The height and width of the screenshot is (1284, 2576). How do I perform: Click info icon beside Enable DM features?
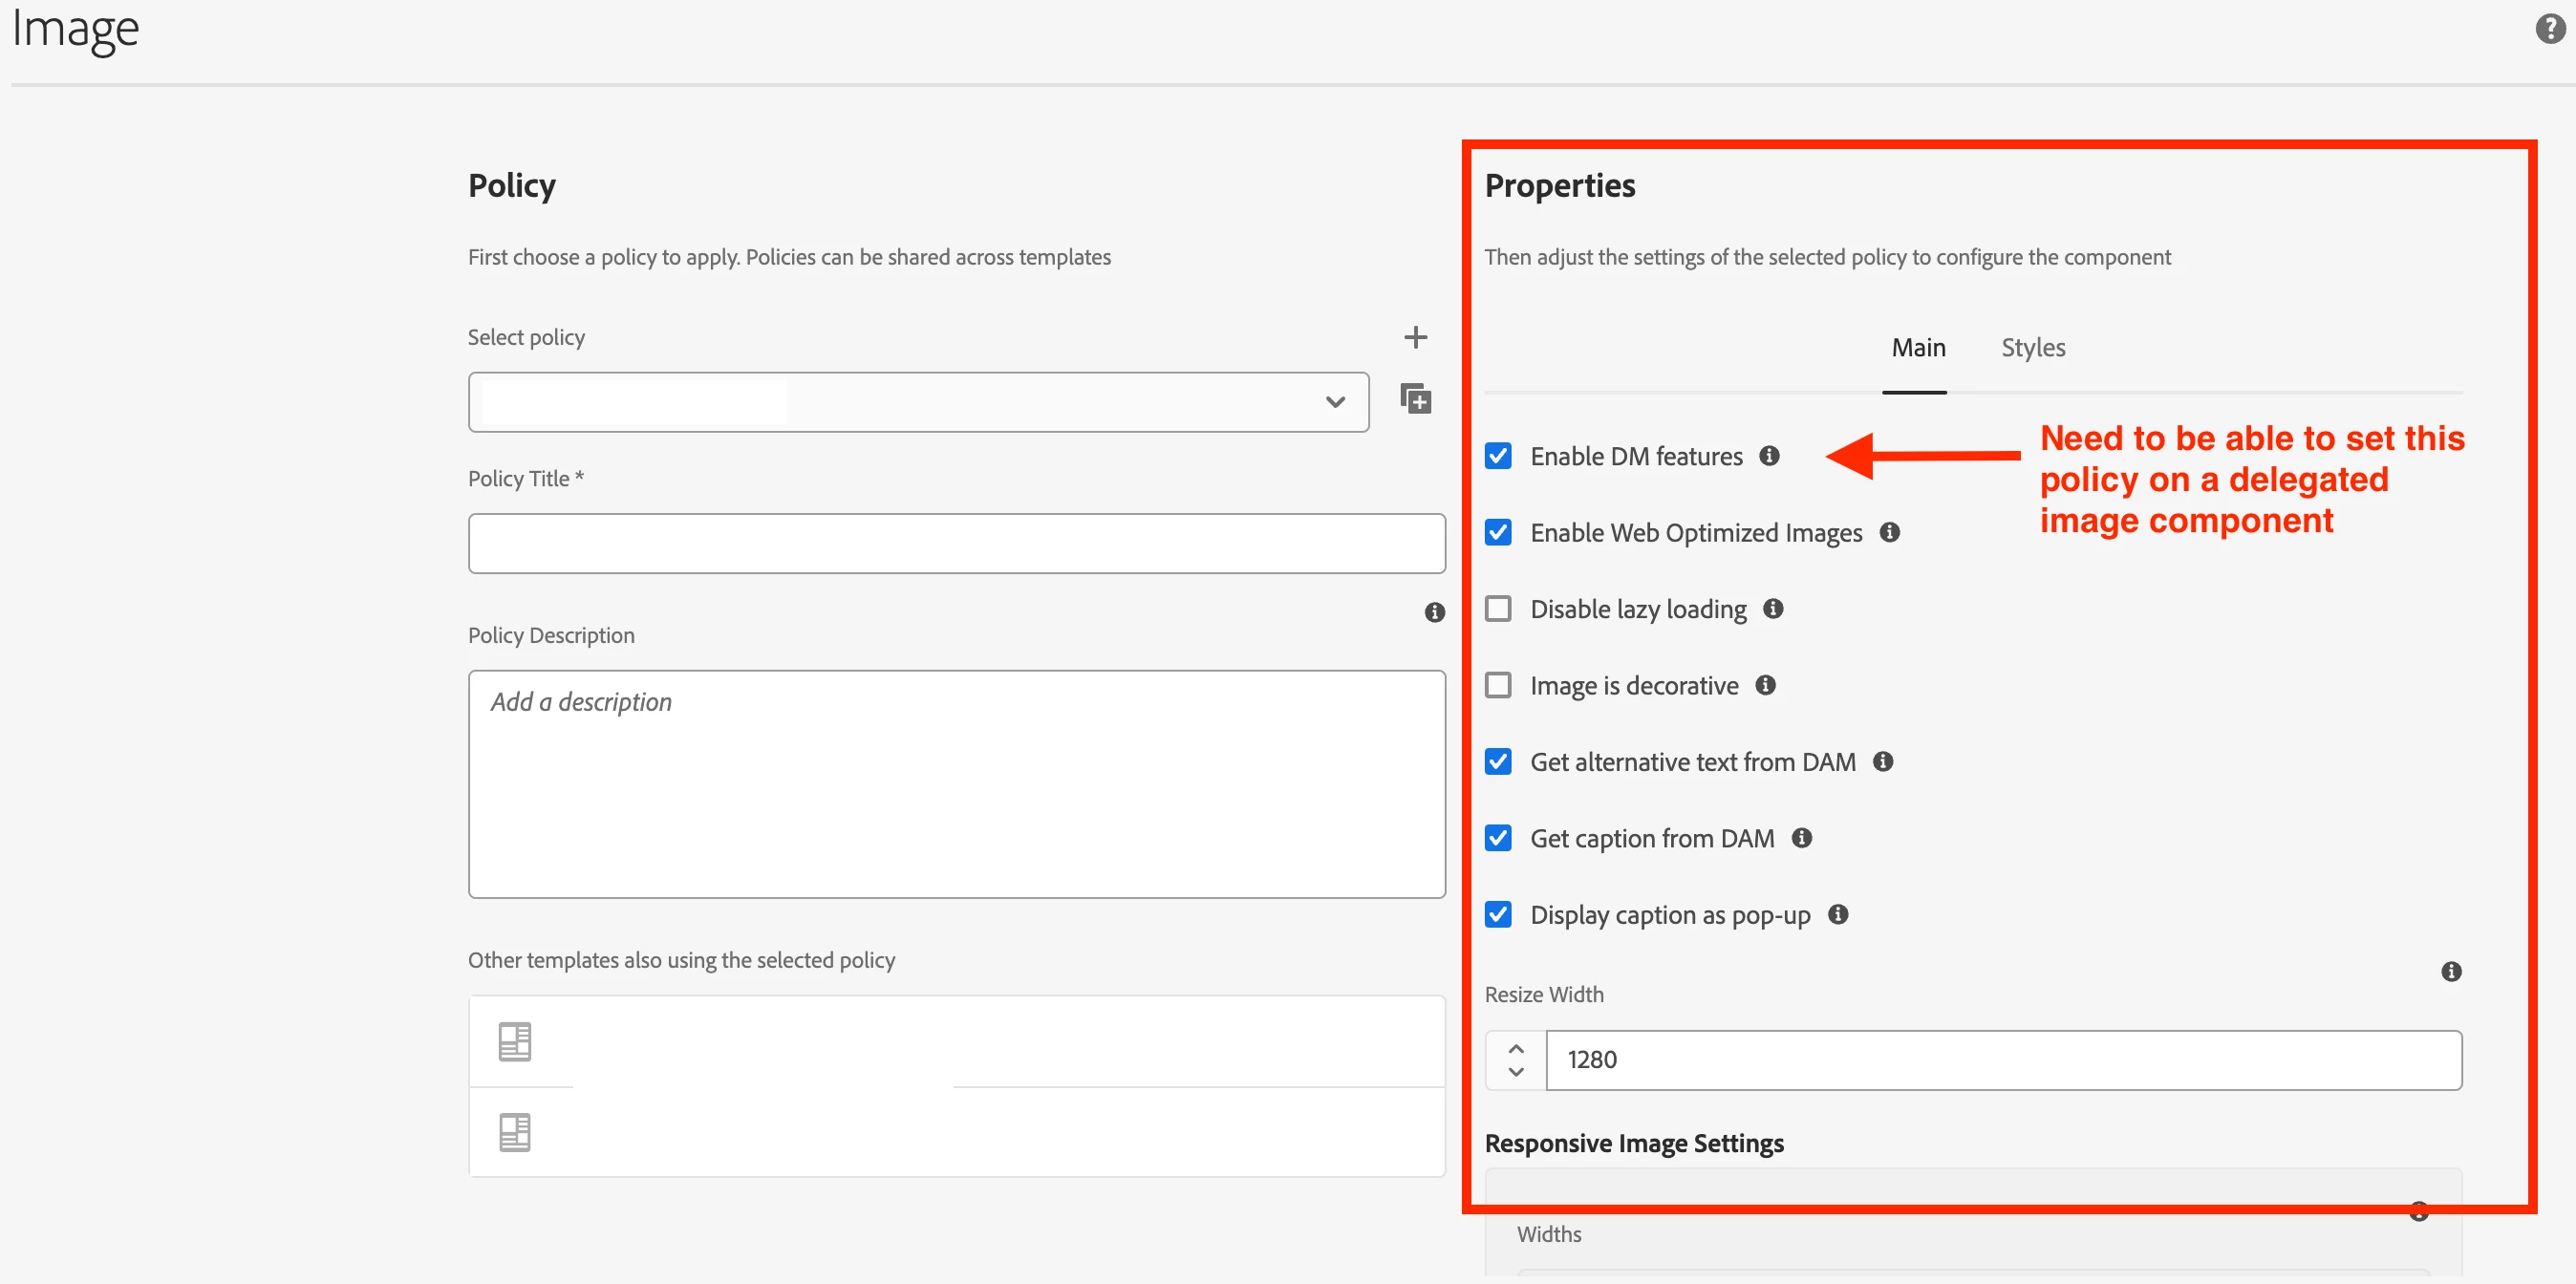pyautogui.click(x=1769, y=456)
